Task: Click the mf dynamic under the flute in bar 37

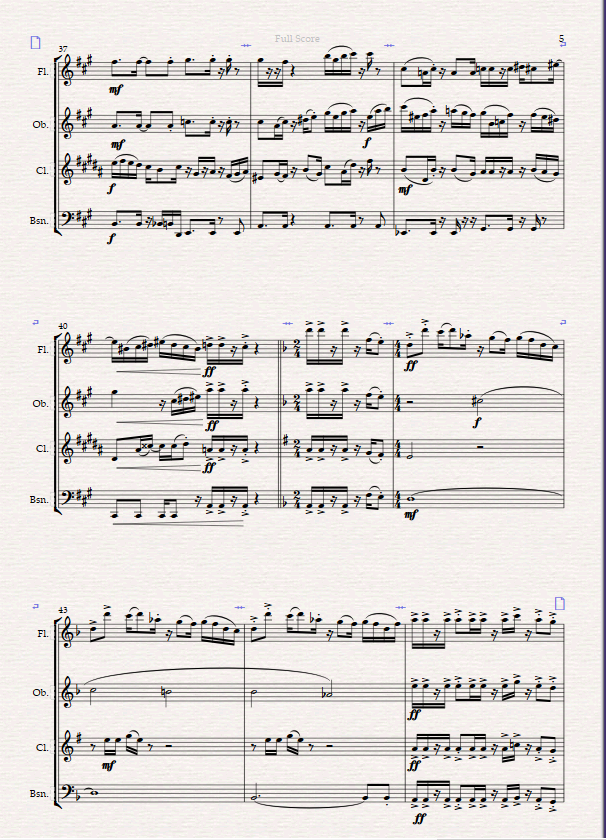Action: click(115, 90)
